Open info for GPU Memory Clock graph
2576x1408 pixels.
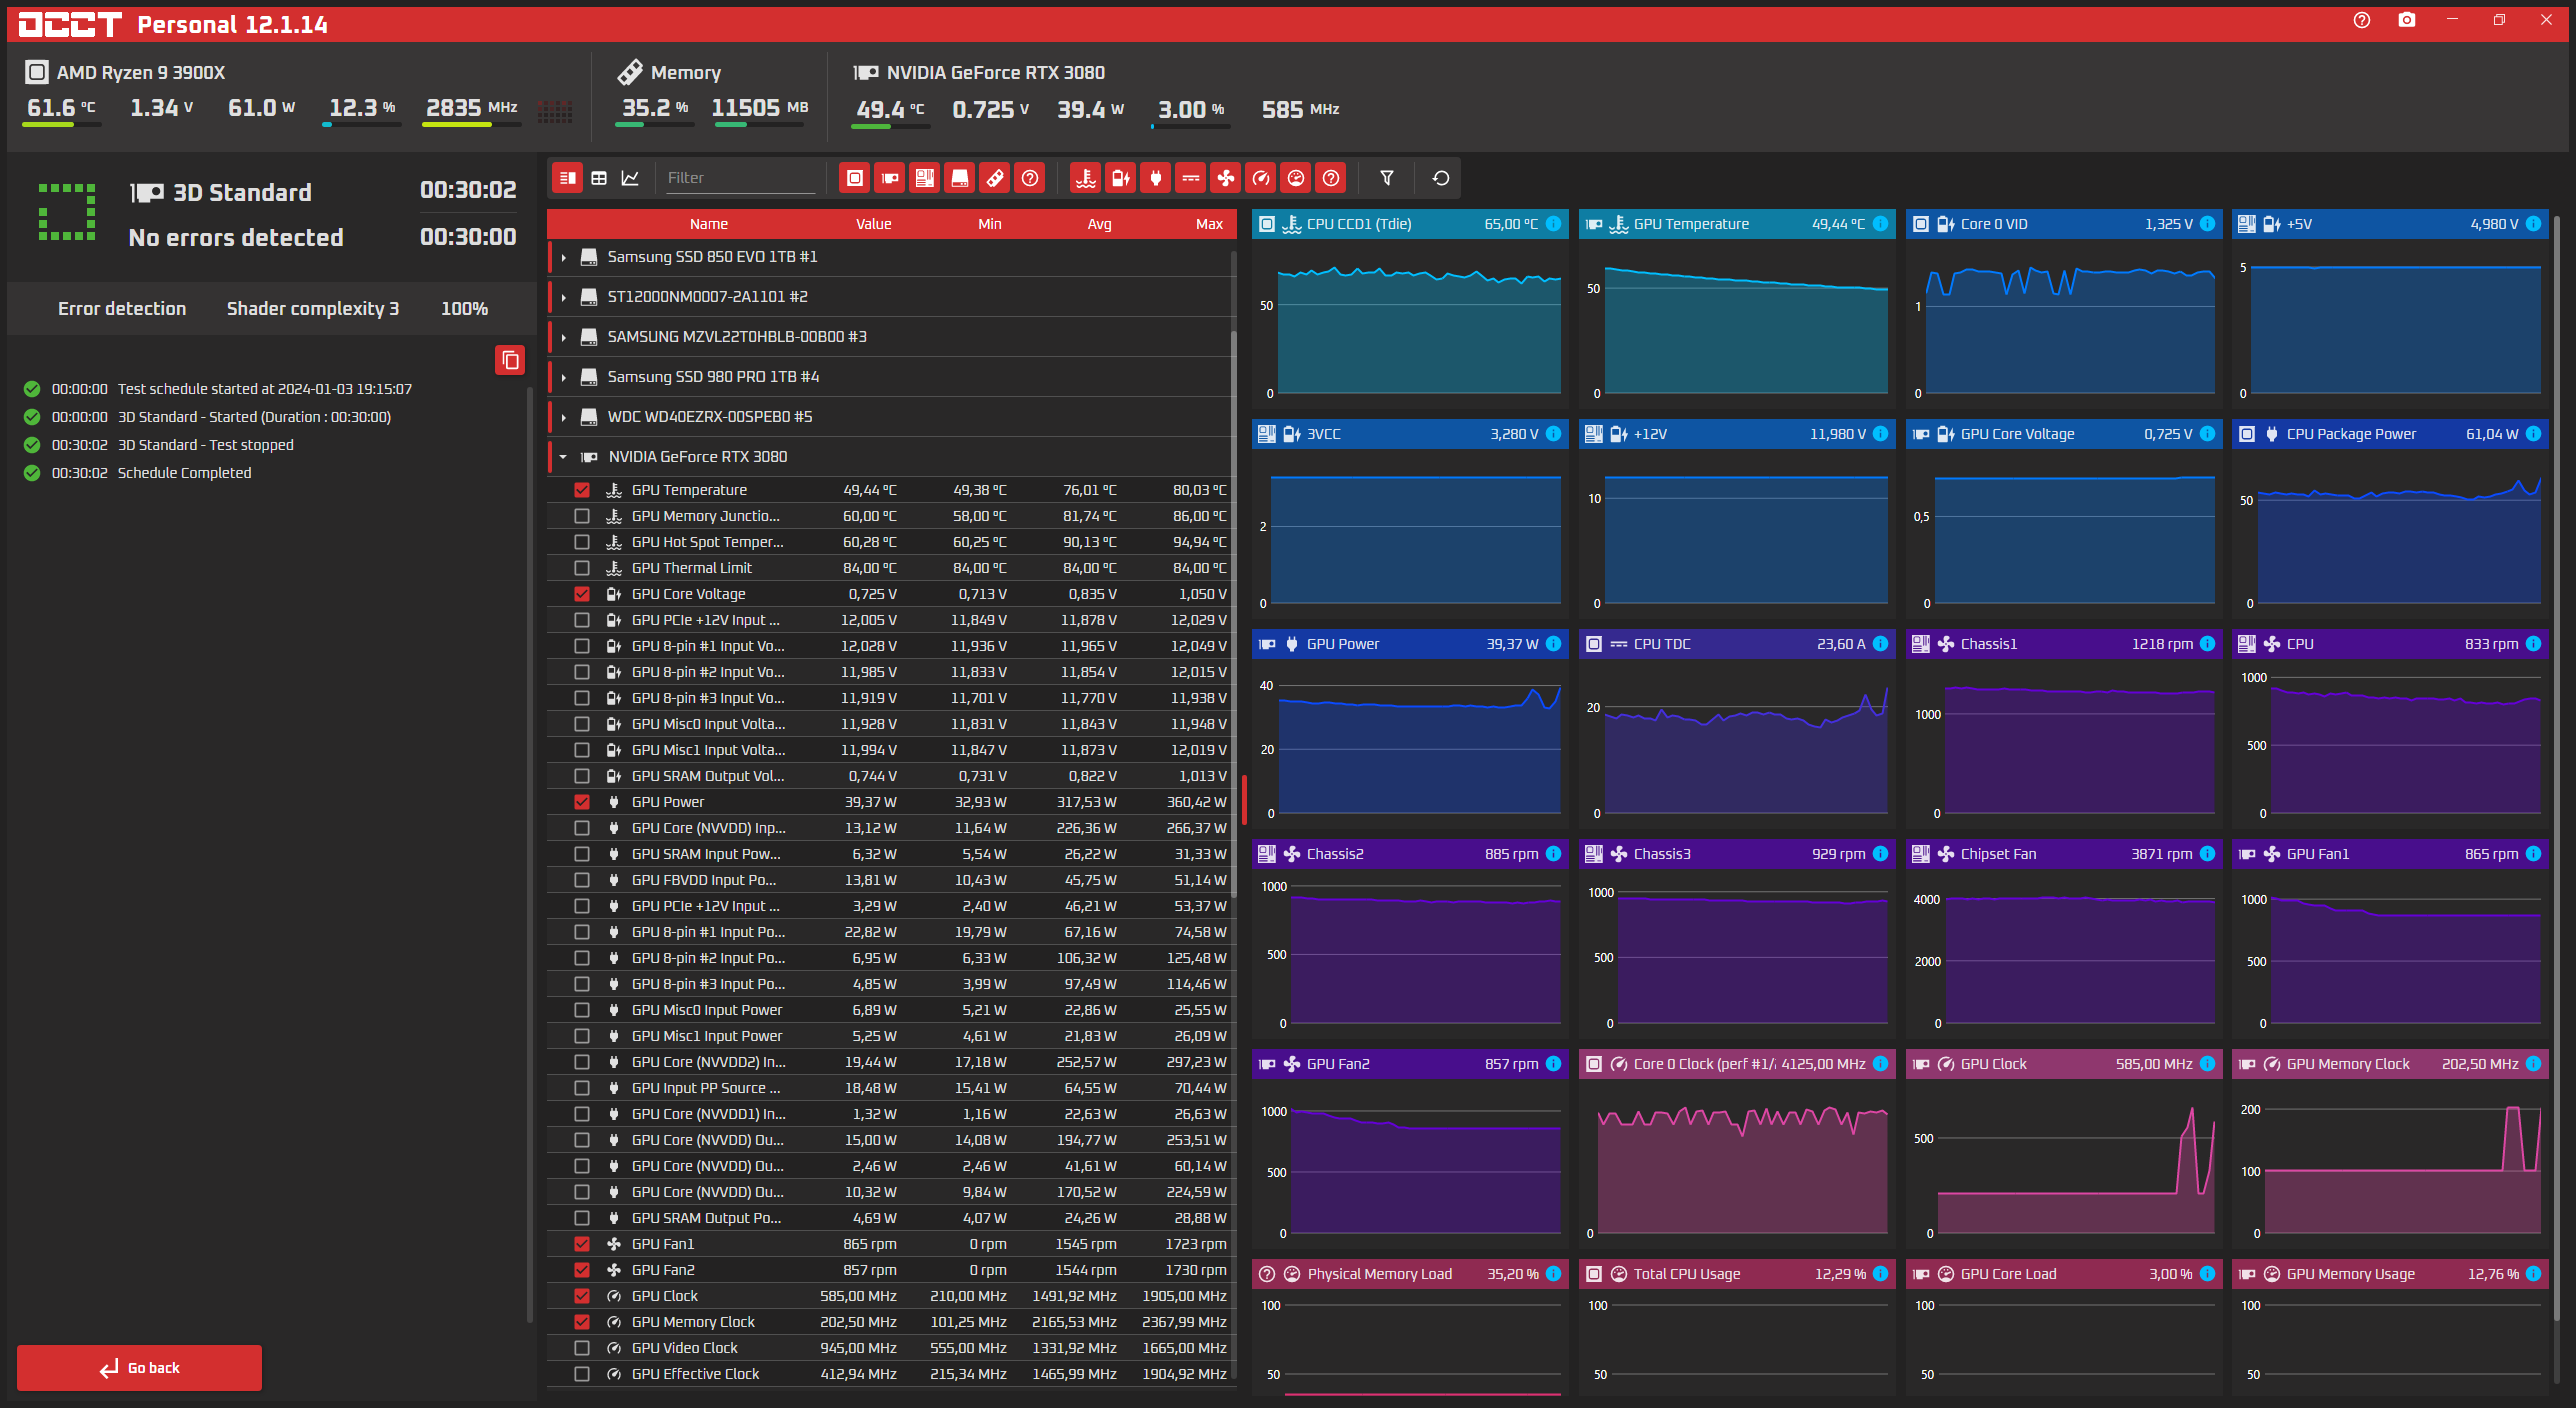click(2533, 1064)
